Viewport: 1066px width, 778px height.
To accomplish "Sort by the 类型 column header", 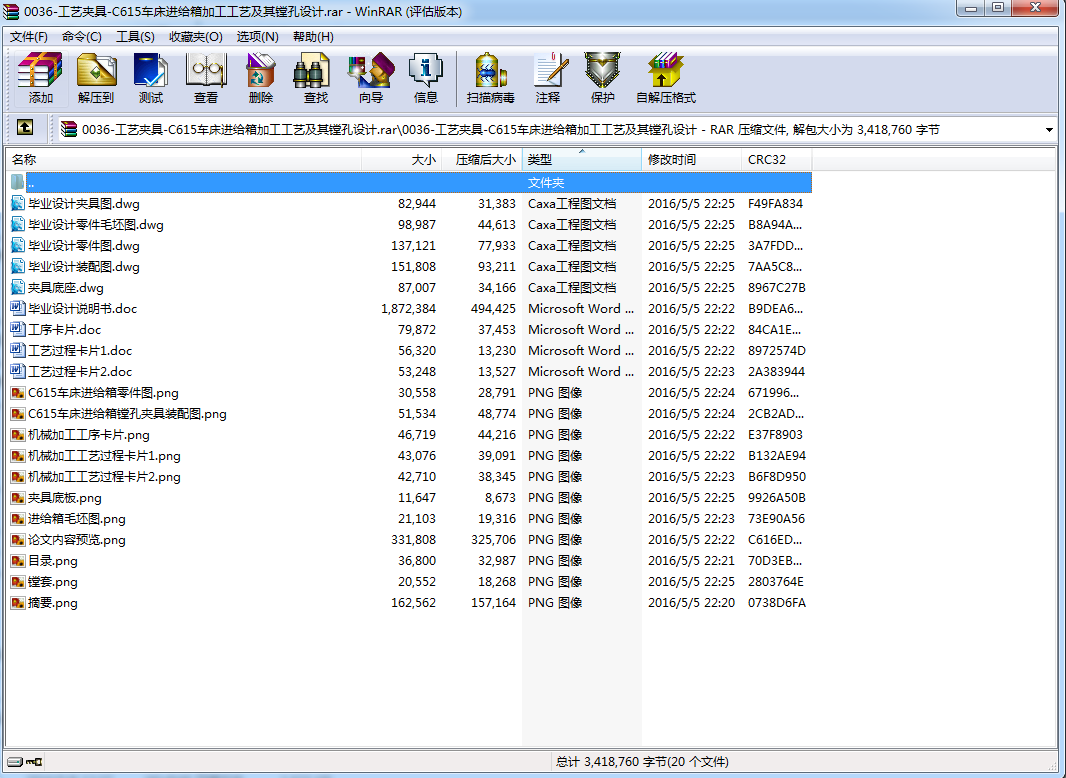I will pos(581,160).
